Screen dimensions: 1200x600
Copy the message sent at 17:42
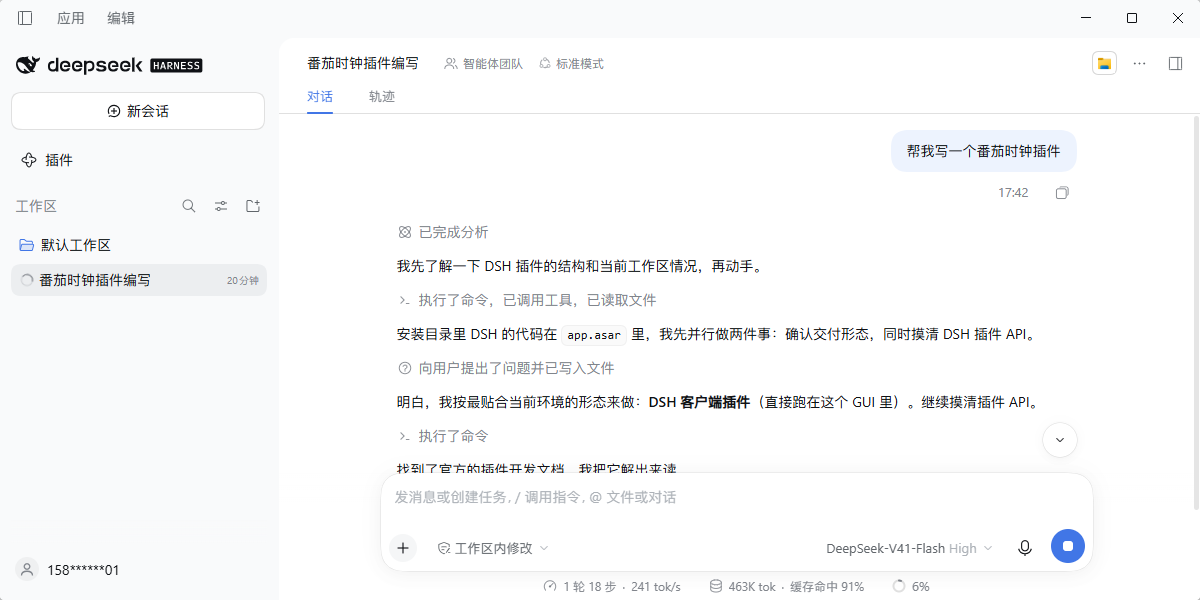[x=1062, y=193]
